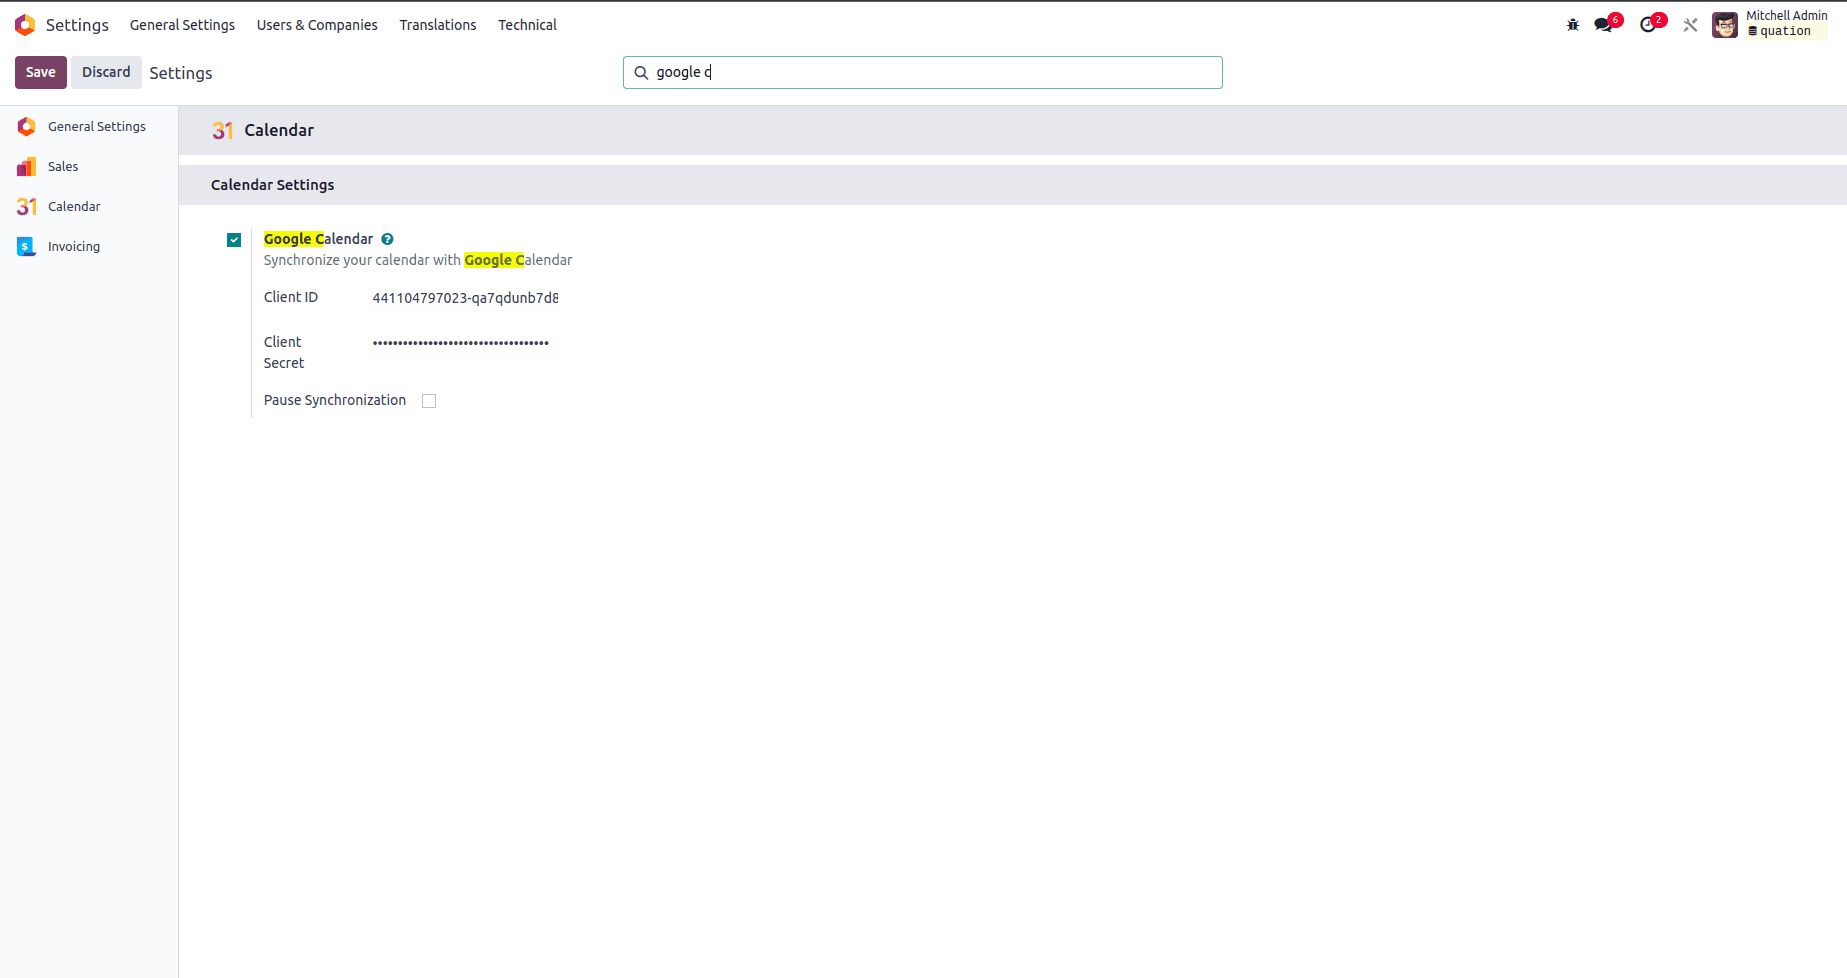This screenshot has width=1847, height=978.
Task: Click Mitchell Admin avatar picture
Action: pyautogui.click(x=1725, y=25)
